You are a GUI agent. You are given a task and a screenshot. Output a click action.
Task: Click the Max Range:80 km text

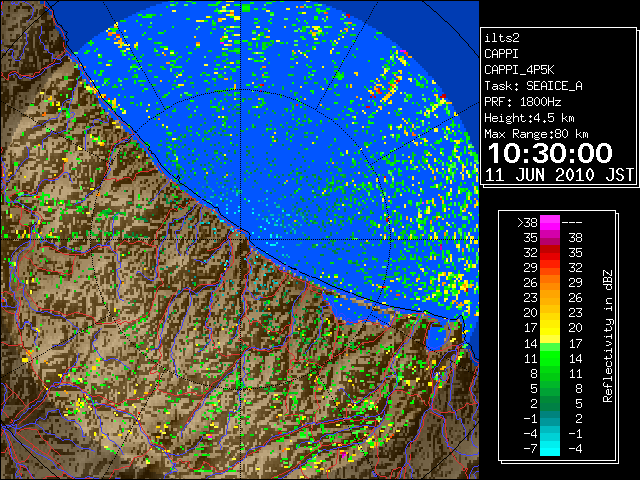[536, 134]
